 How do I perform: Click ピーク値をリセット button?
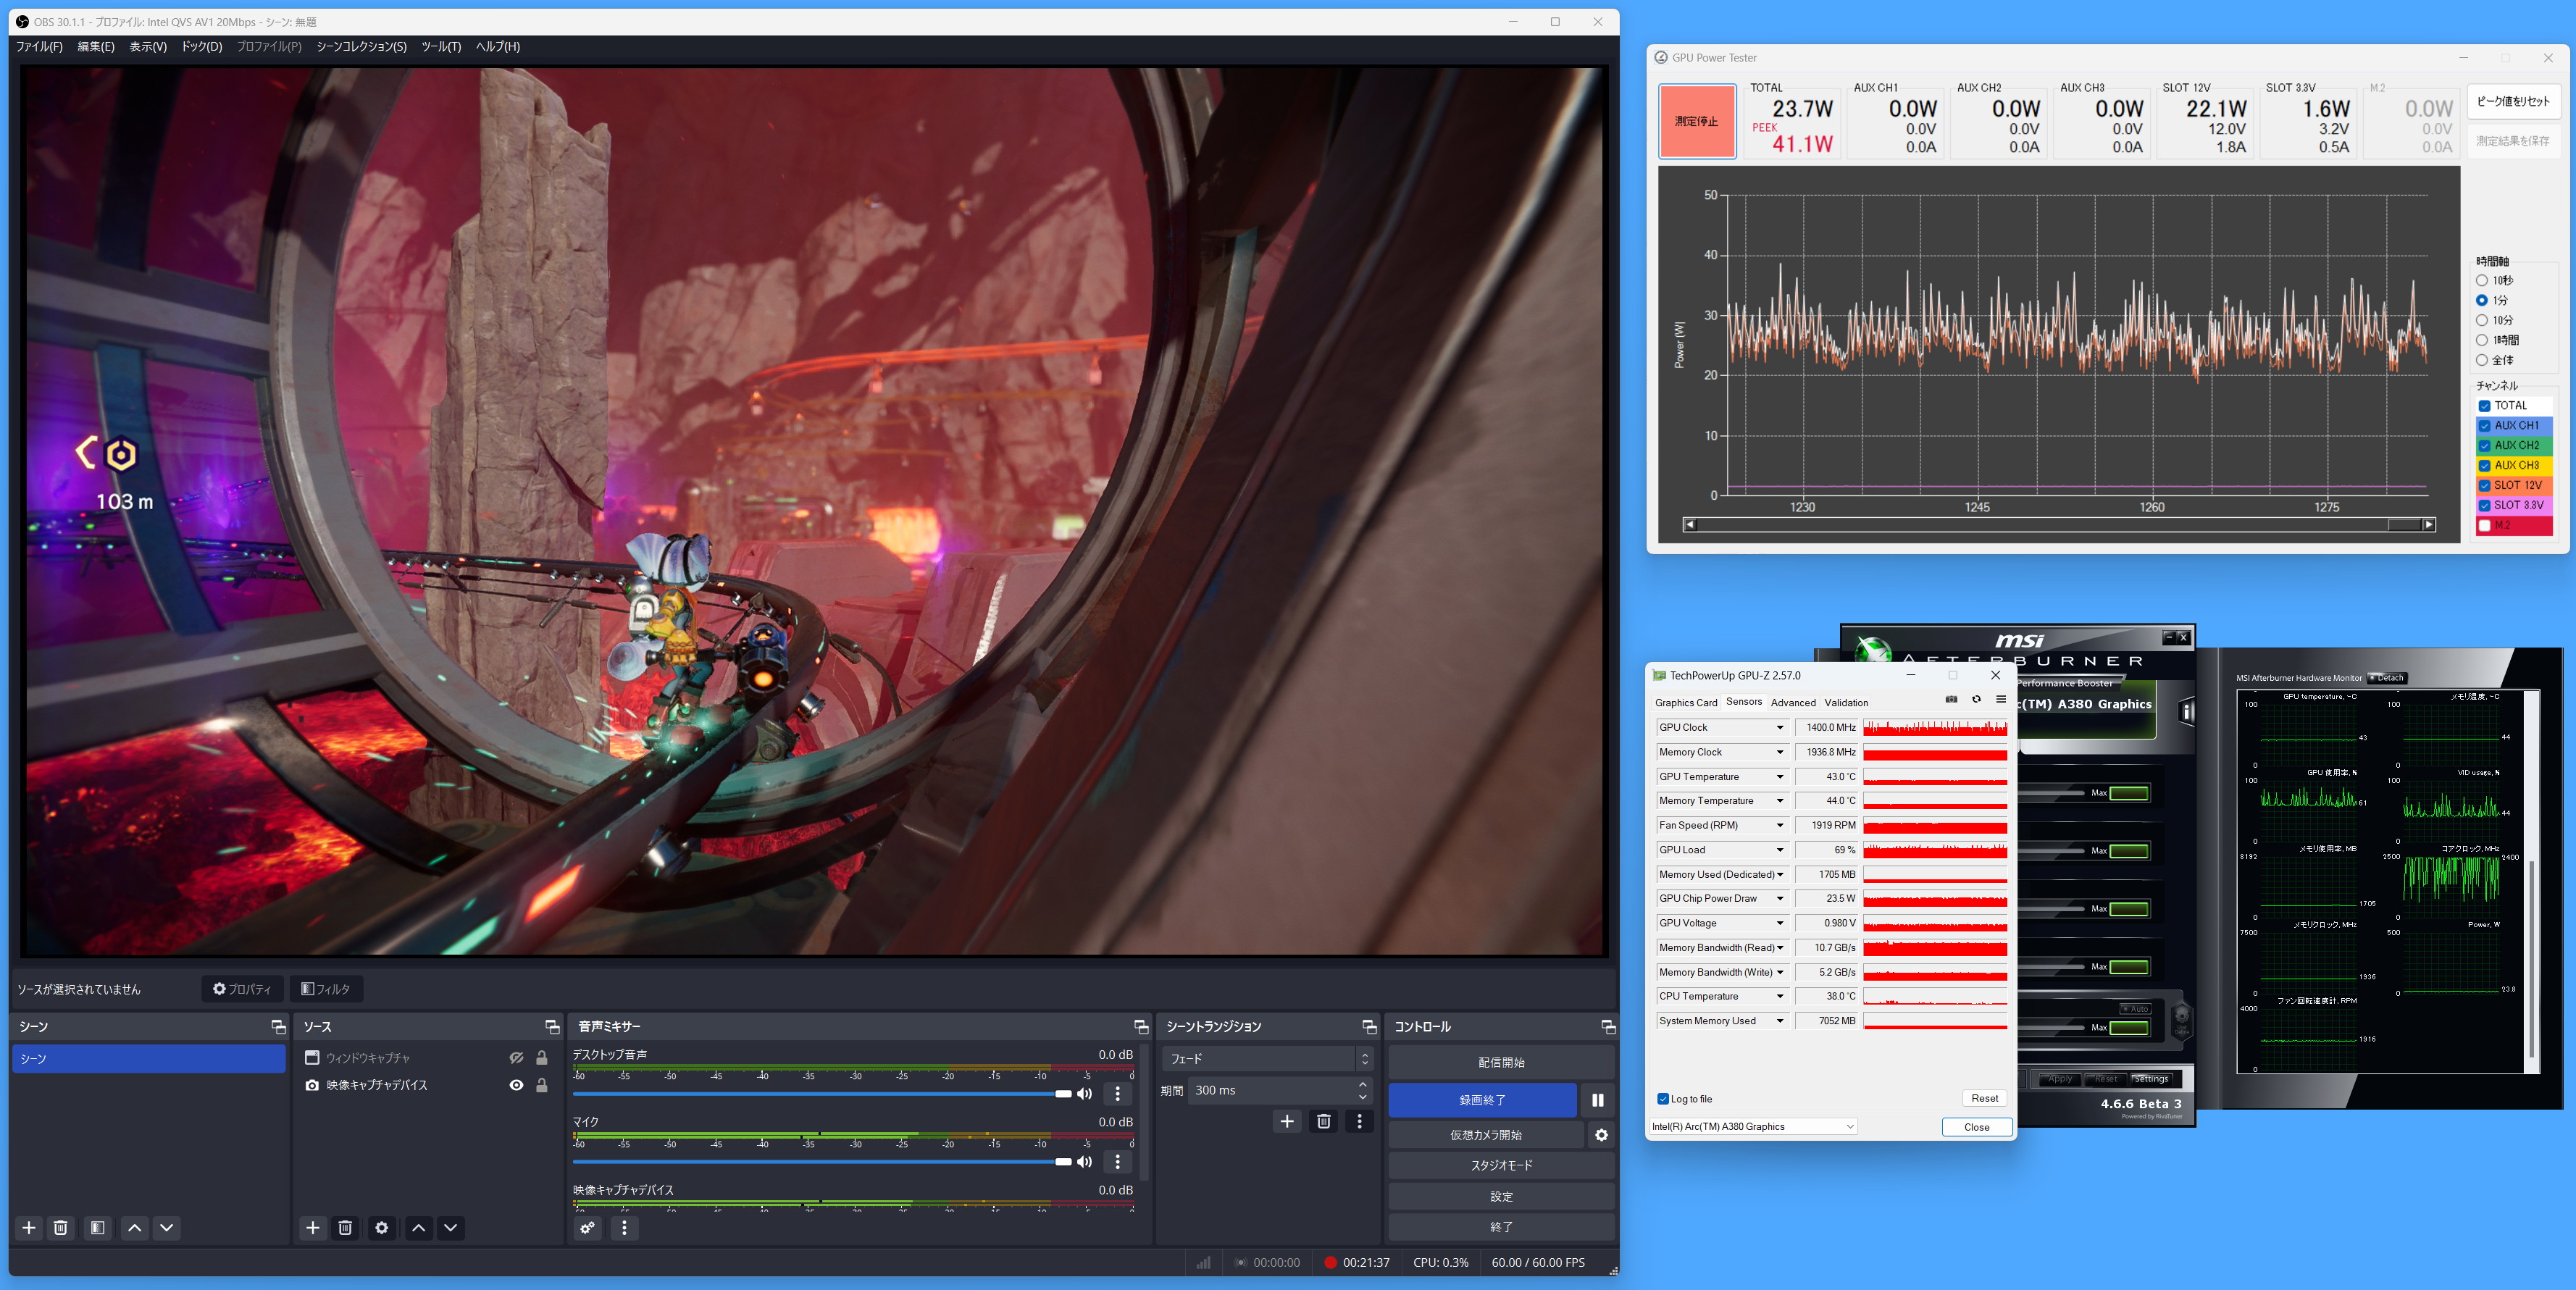tap(2513, 101)
